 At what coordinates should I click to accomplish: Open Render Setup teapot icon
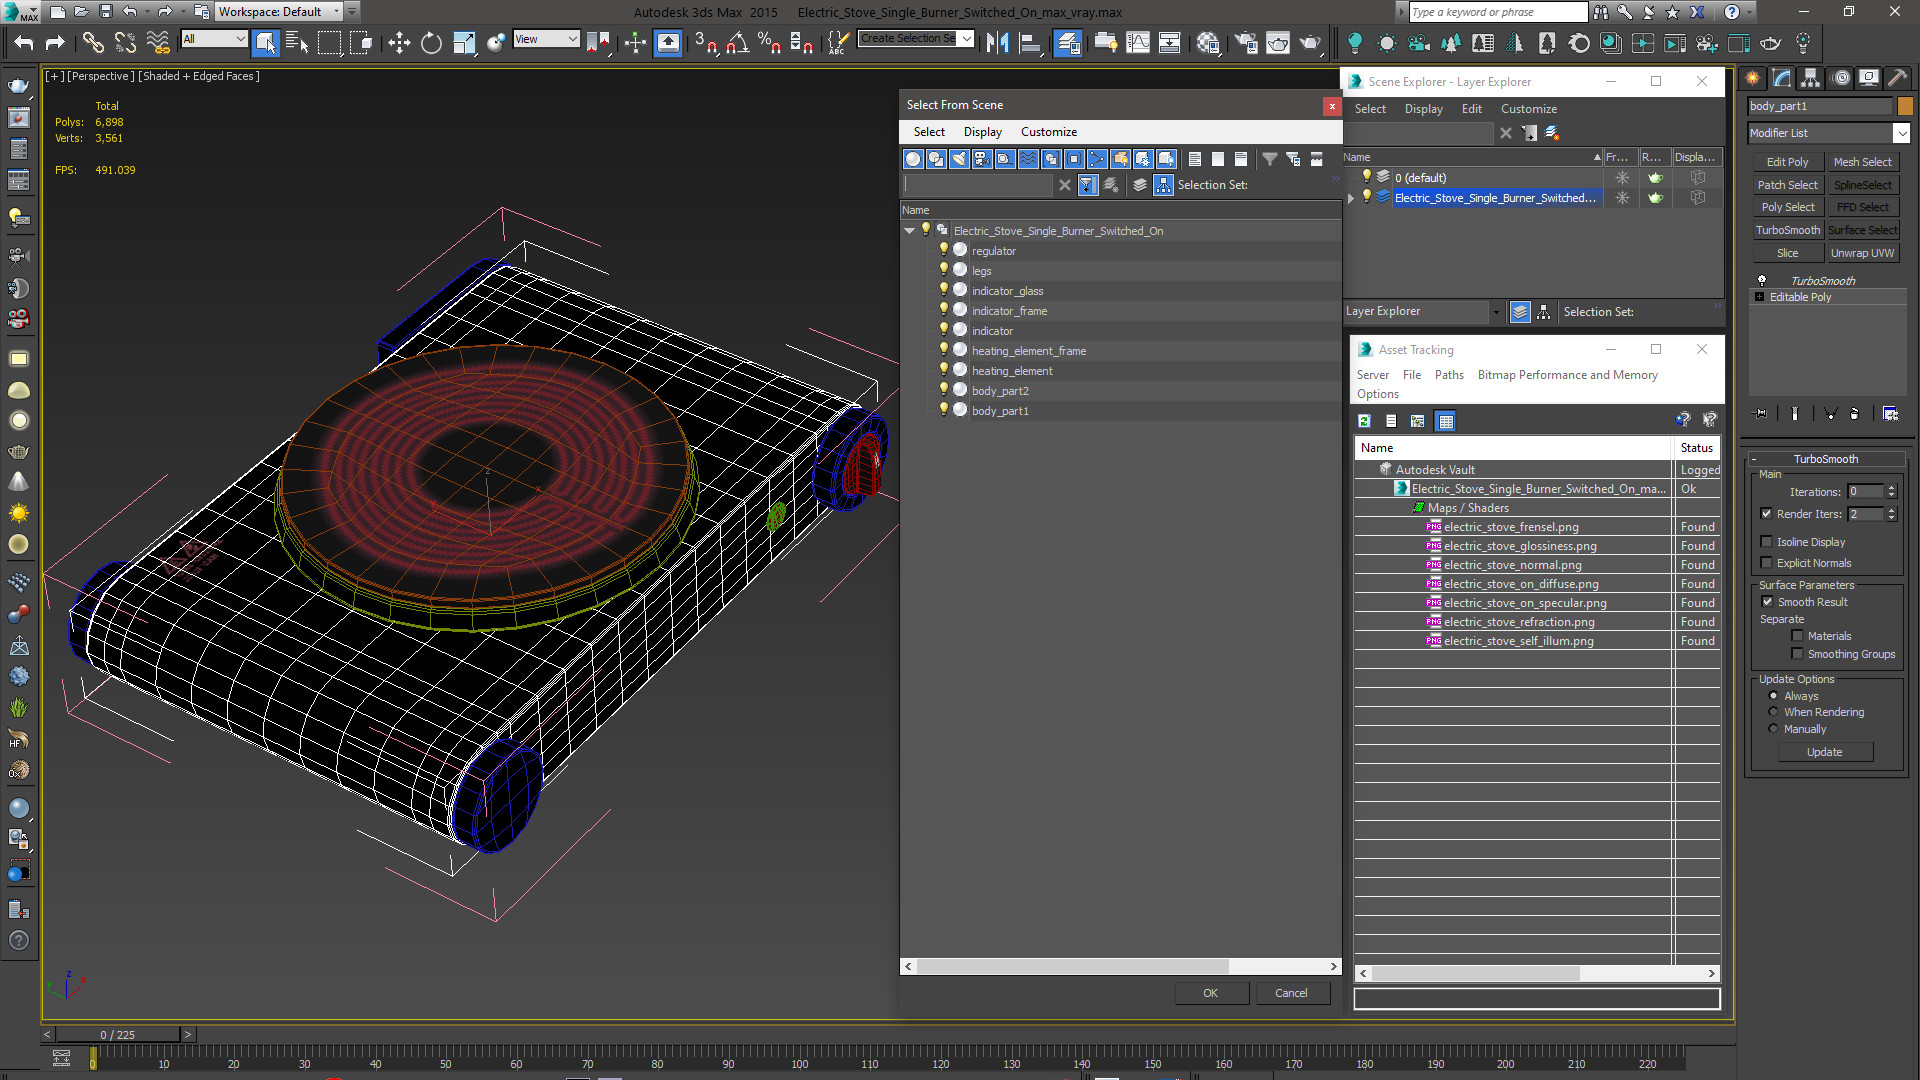[x=1246, y=42]
